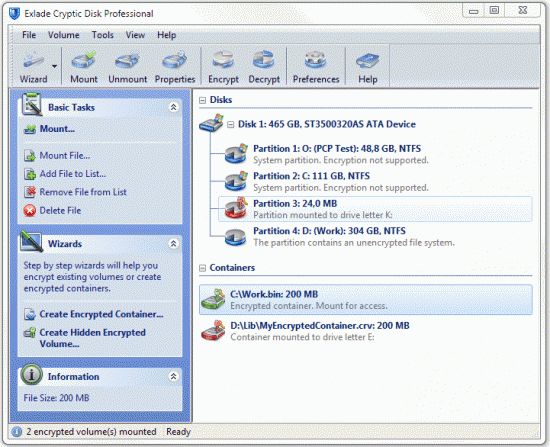Click the 'Ready' status bar text
The image size is (550, 447).
[178, 432]
